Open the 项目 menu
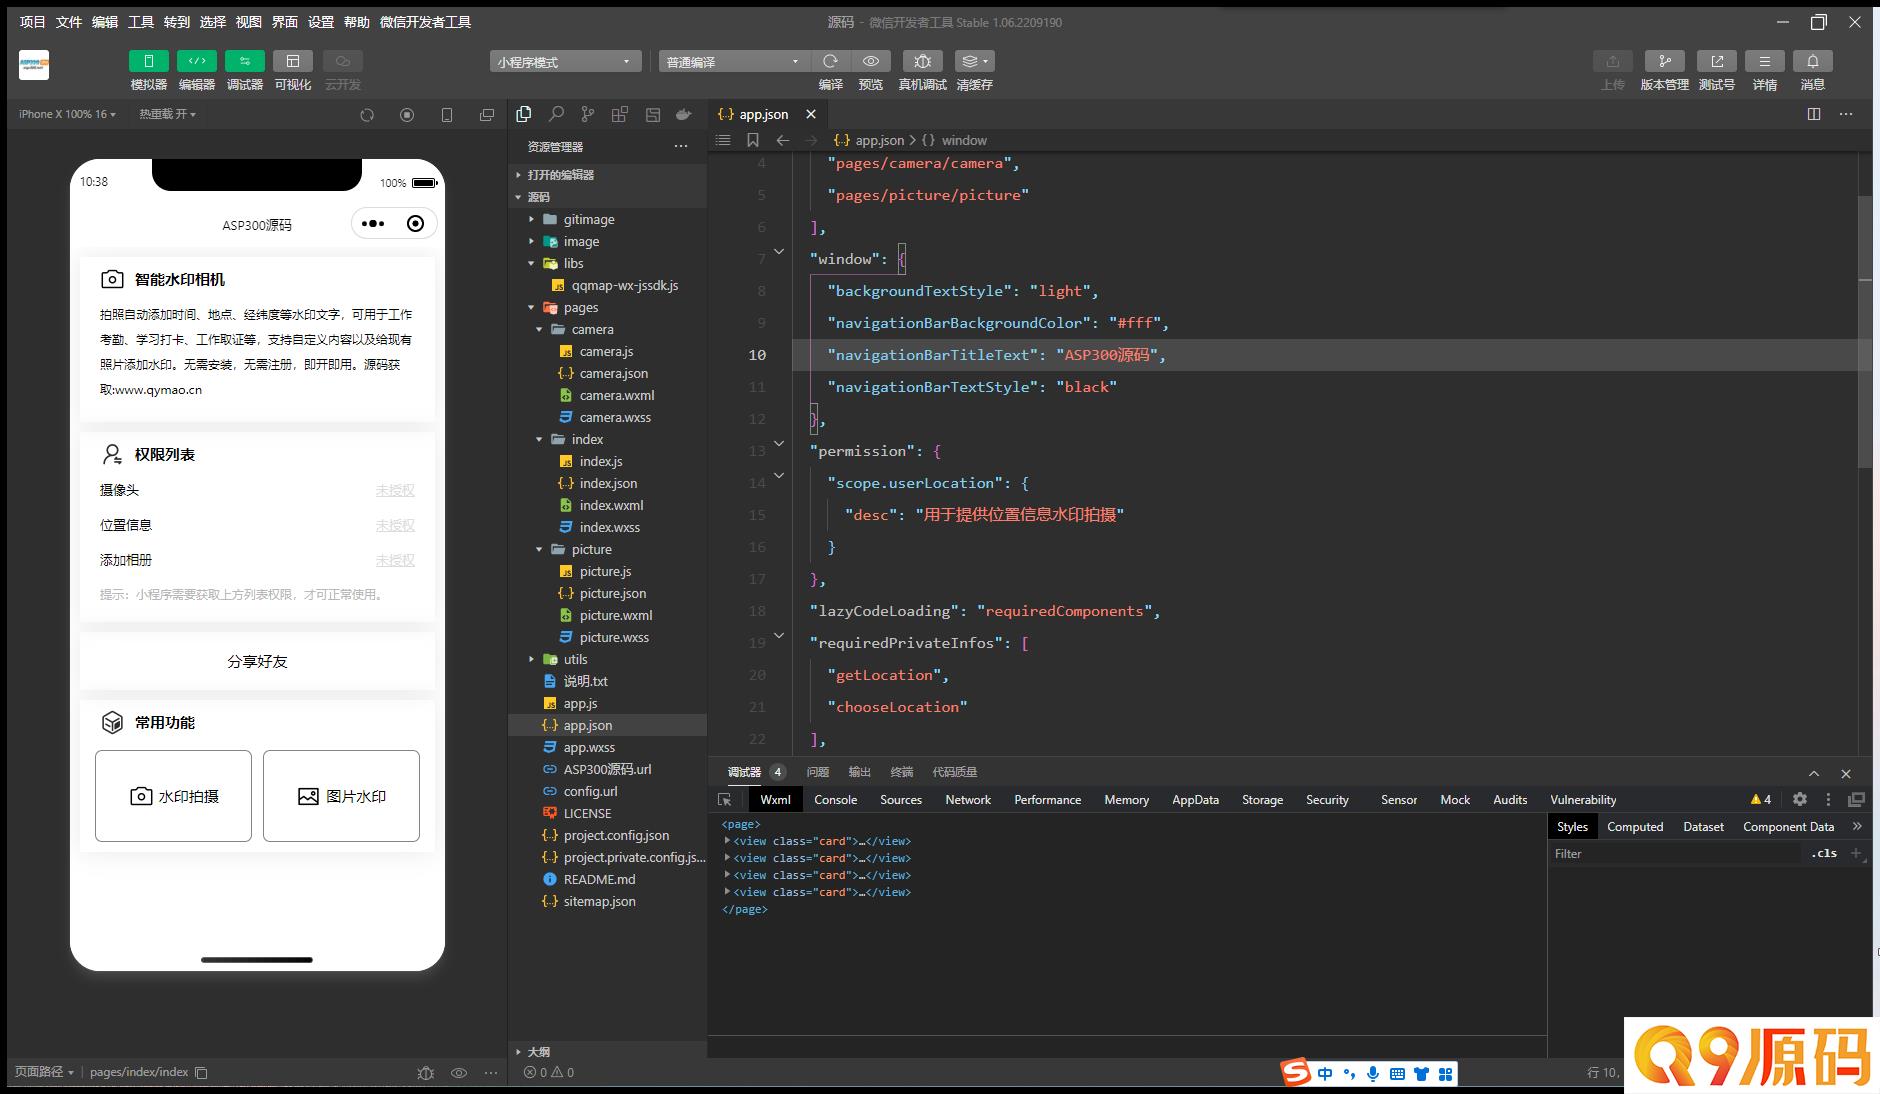 coord(32,22)
